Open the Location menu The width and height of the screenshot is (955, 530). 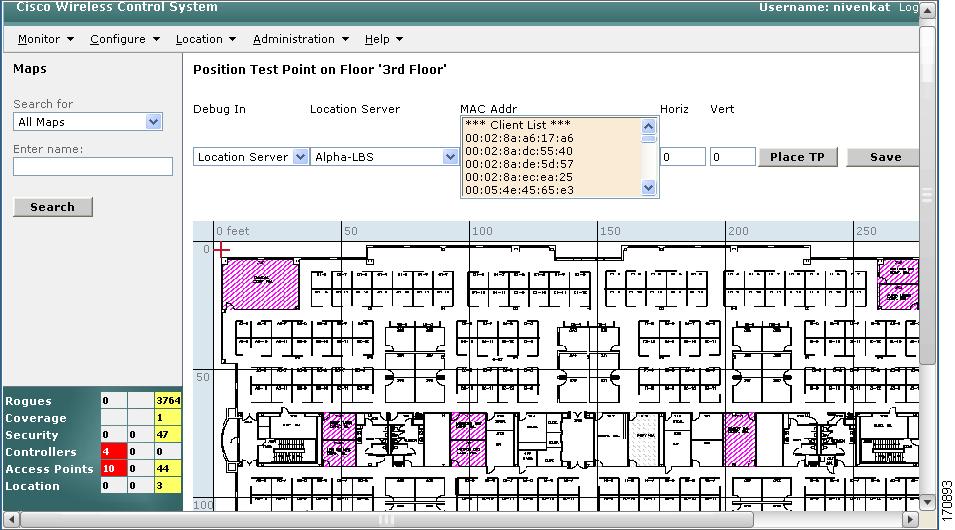[x=205, y=39]
